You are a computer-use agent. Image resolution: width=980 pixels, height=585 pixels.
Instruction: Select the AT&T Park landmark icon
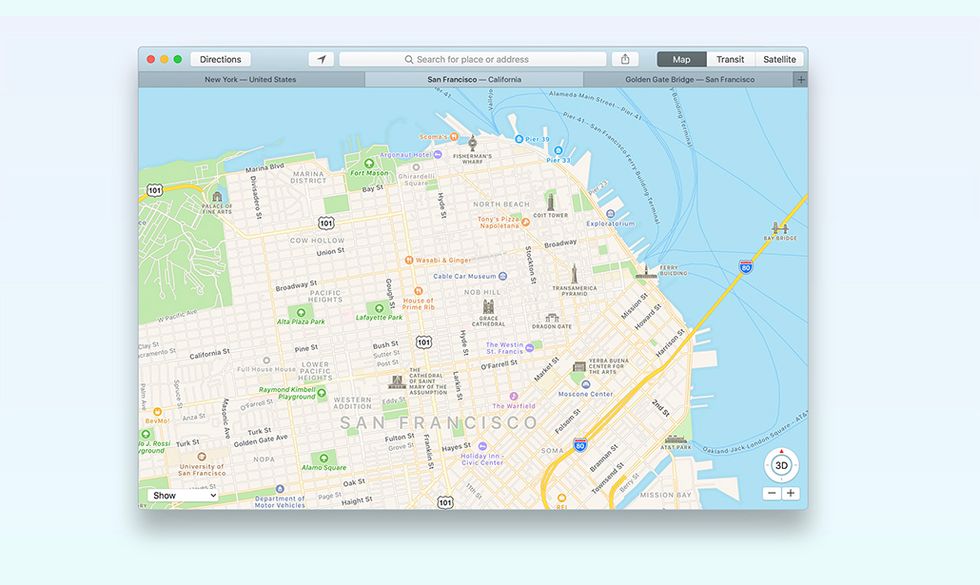(x=676, y=439)
